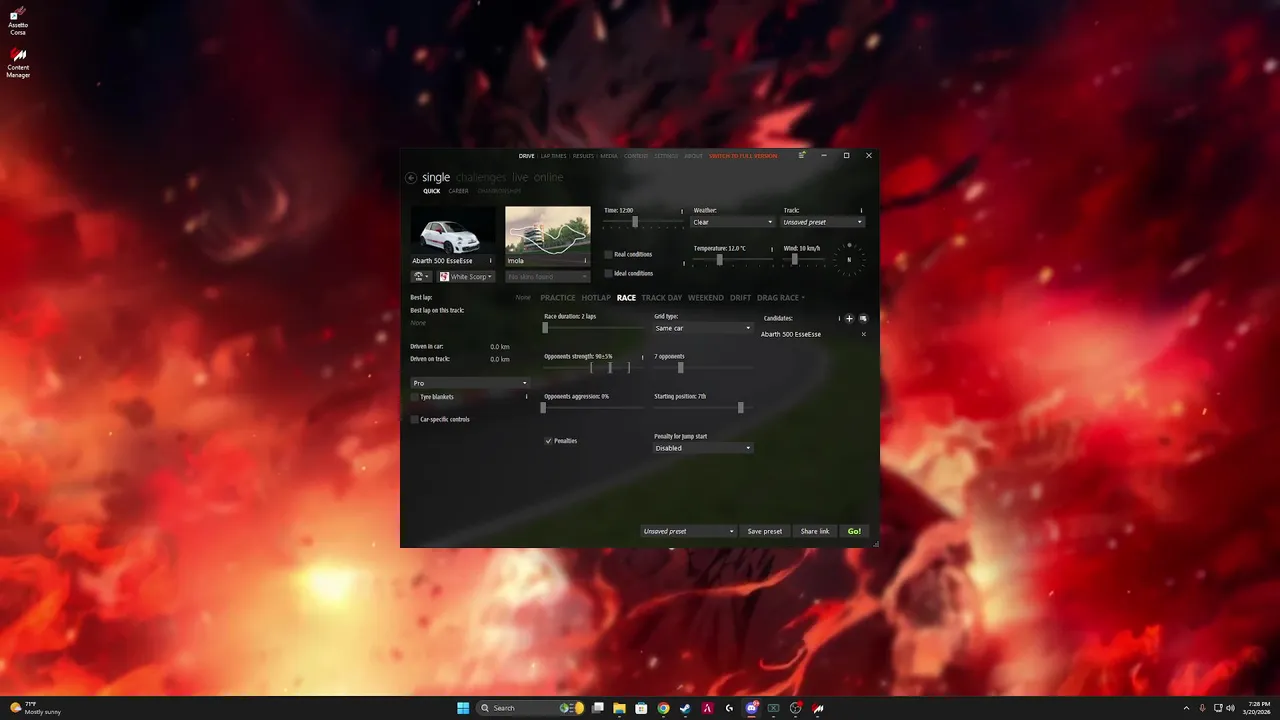
Task: Open Content Manager desktop shortcut
Action: pyautogui.click(x=18, y=63)
